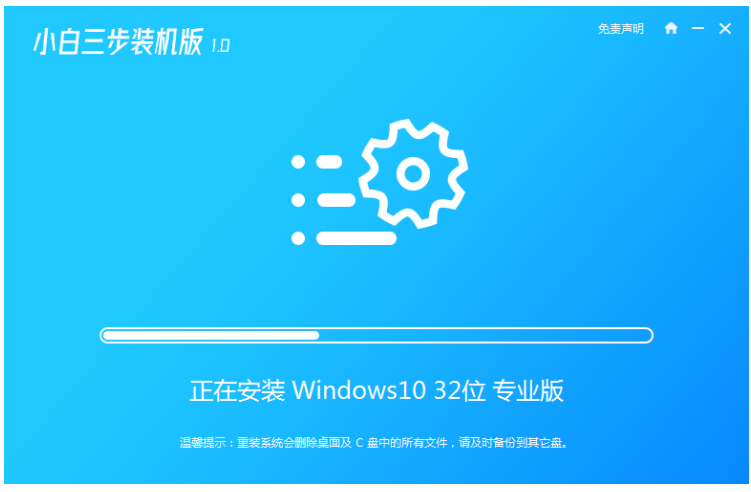Click the center hole of the gear
This screenshot has height=492, width=751.
413,173
